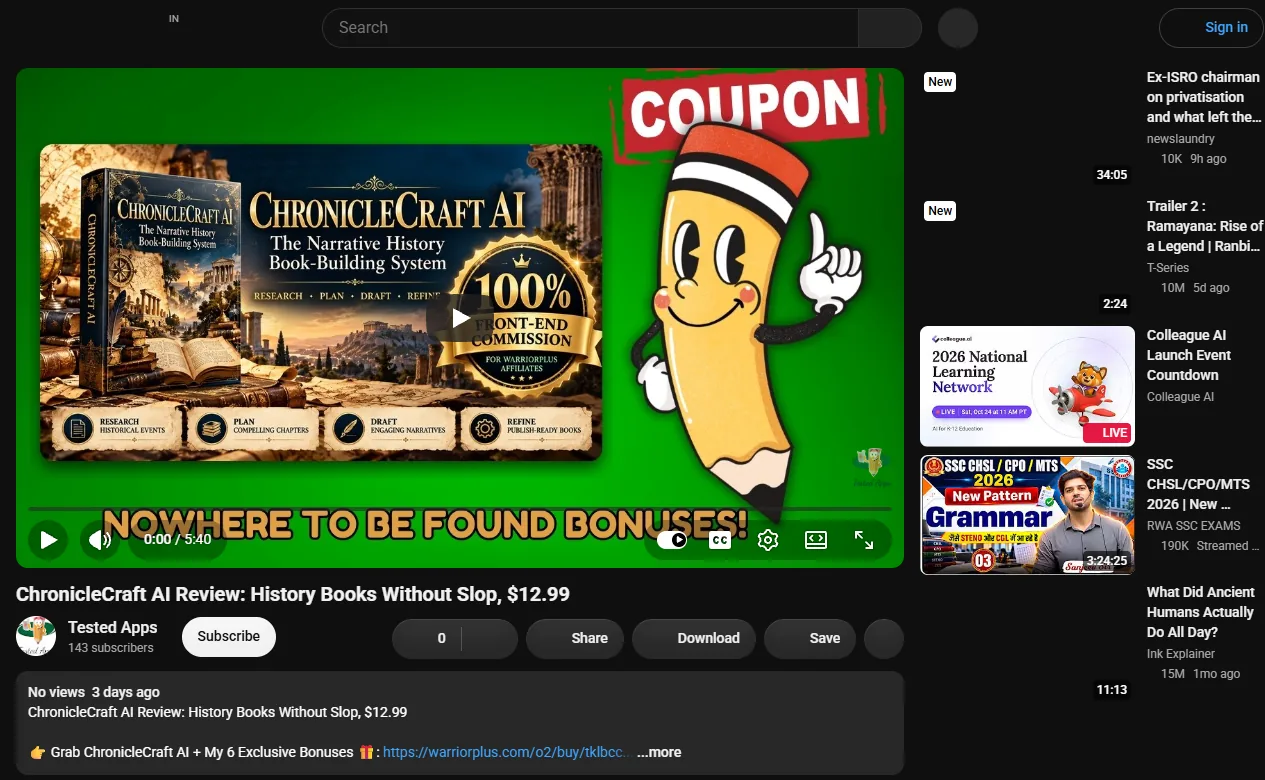Open the warriorplus.com link in description
1265x780 pixels.
[507, 752]
